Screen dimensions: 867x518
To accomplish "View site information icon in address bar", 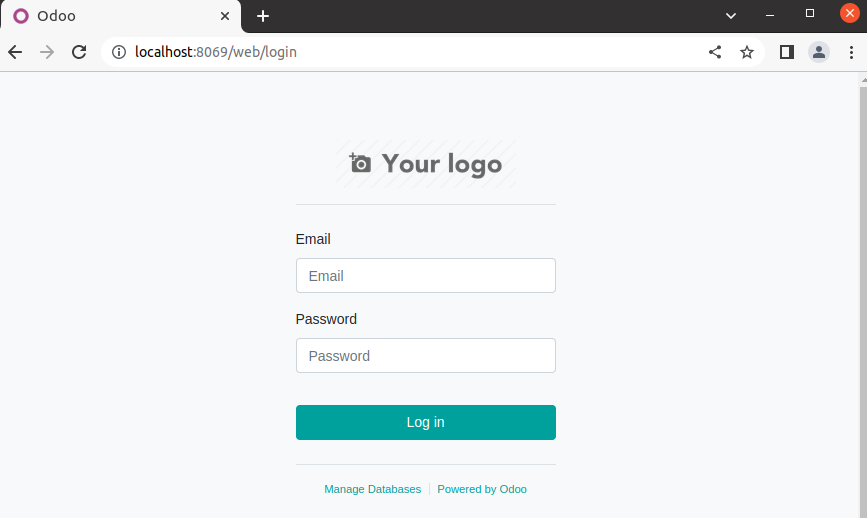I will (119, 52).
